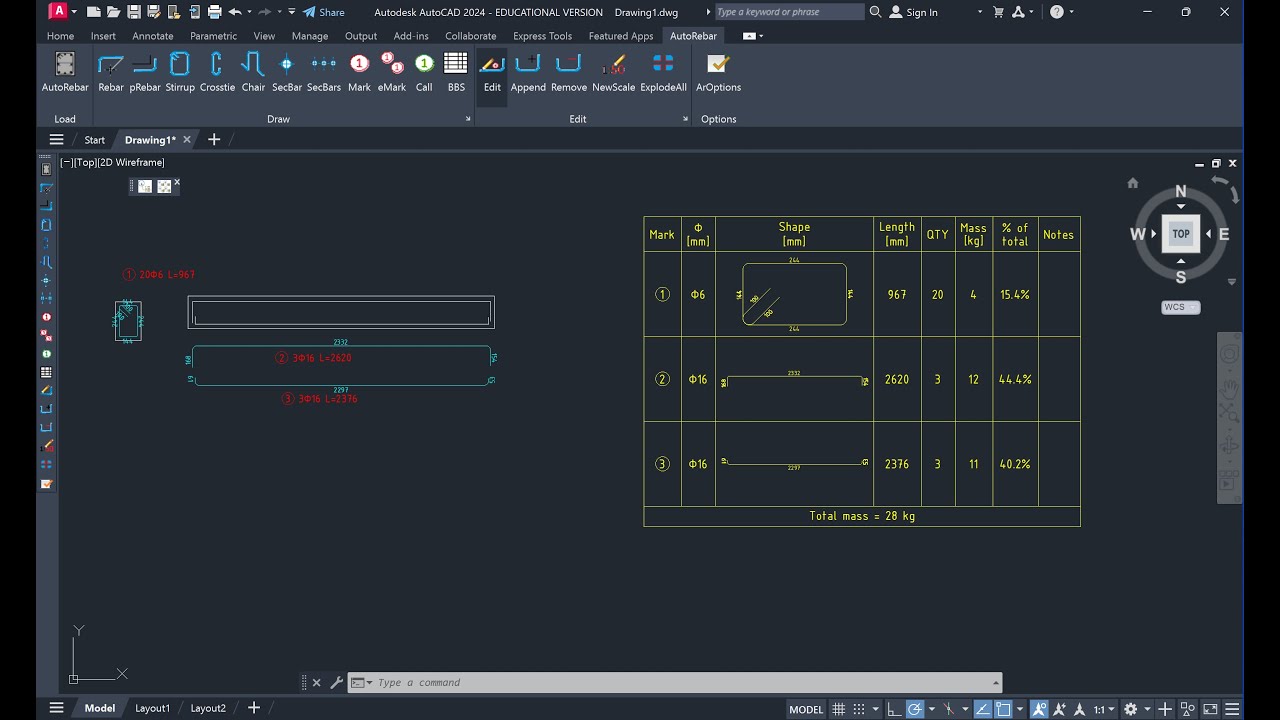Click the New file icon

(x=93, y=12)
